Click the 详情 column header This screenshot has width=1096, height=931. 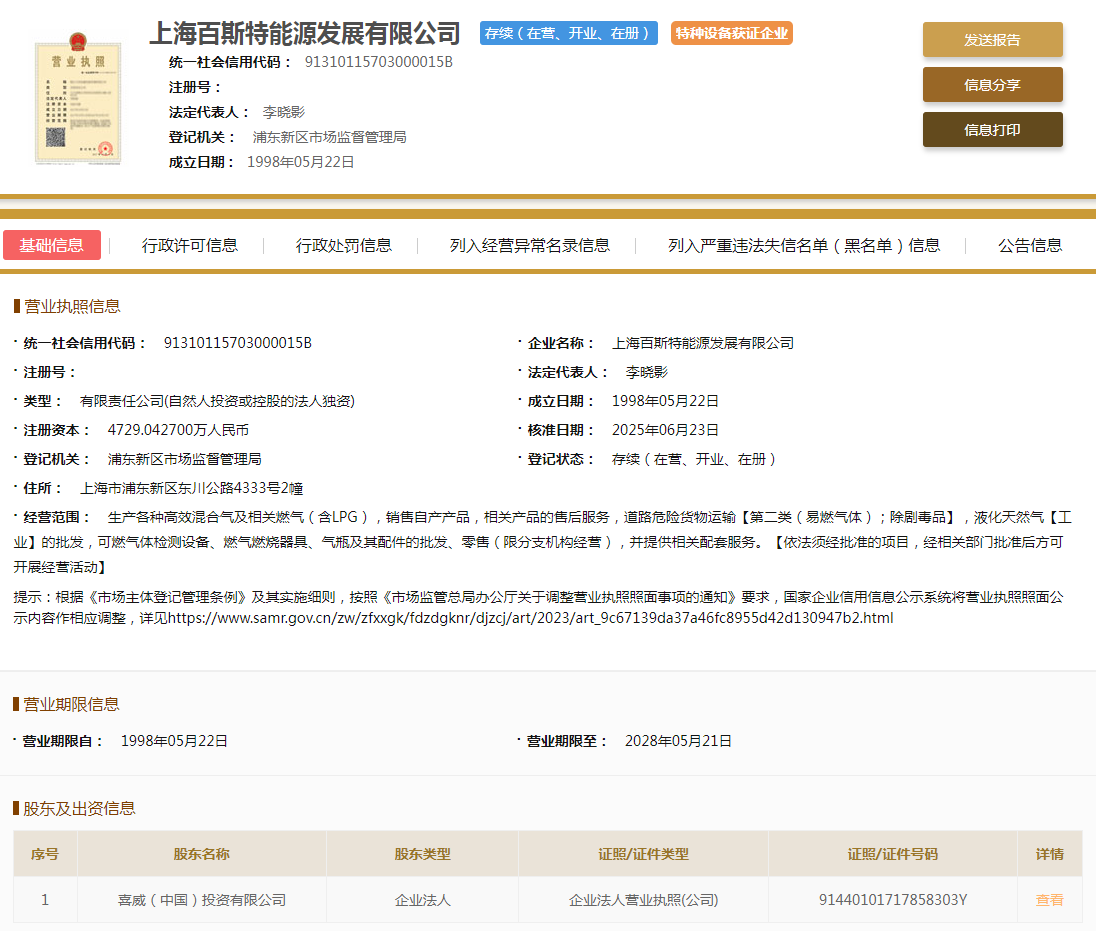1049,854
